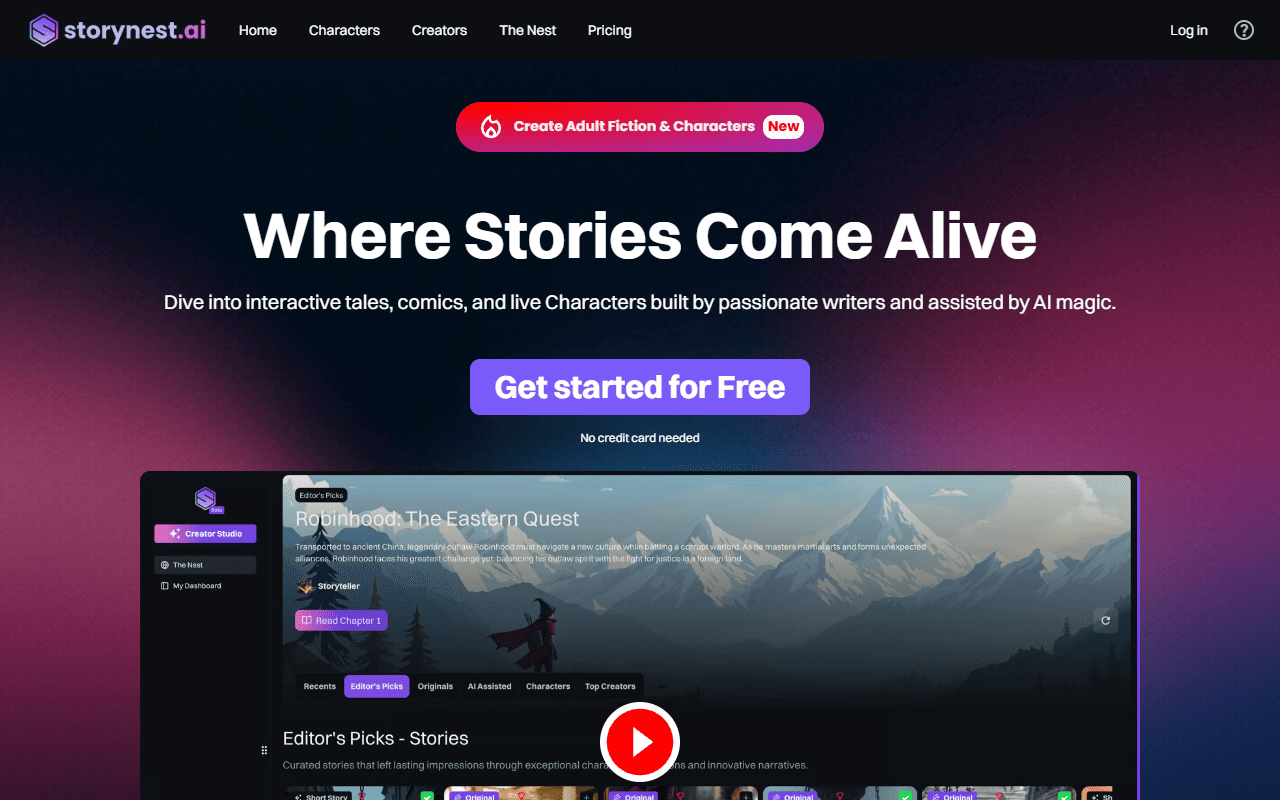Open the Creators nav item
This screenshot has height=800, width=1280.
pyautogui.click(x=439, y=30)
